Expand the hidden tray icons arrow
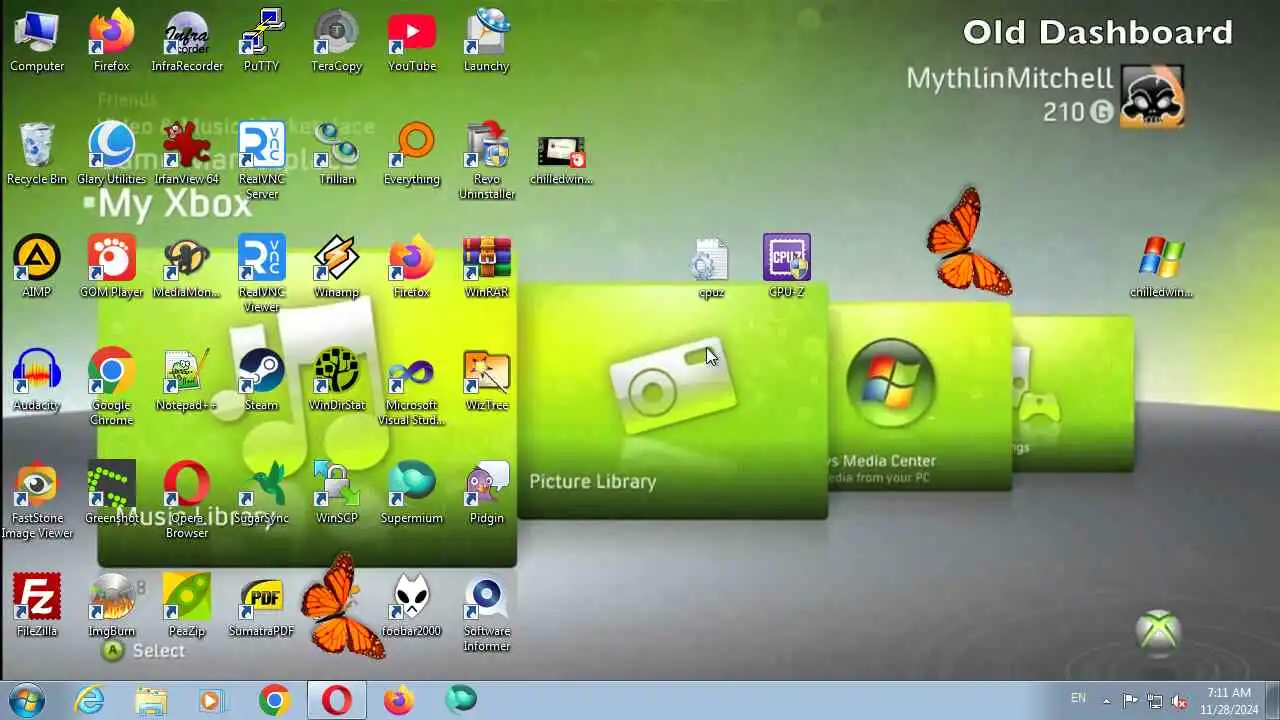1280x720 pixels. tap(1106, 700)
